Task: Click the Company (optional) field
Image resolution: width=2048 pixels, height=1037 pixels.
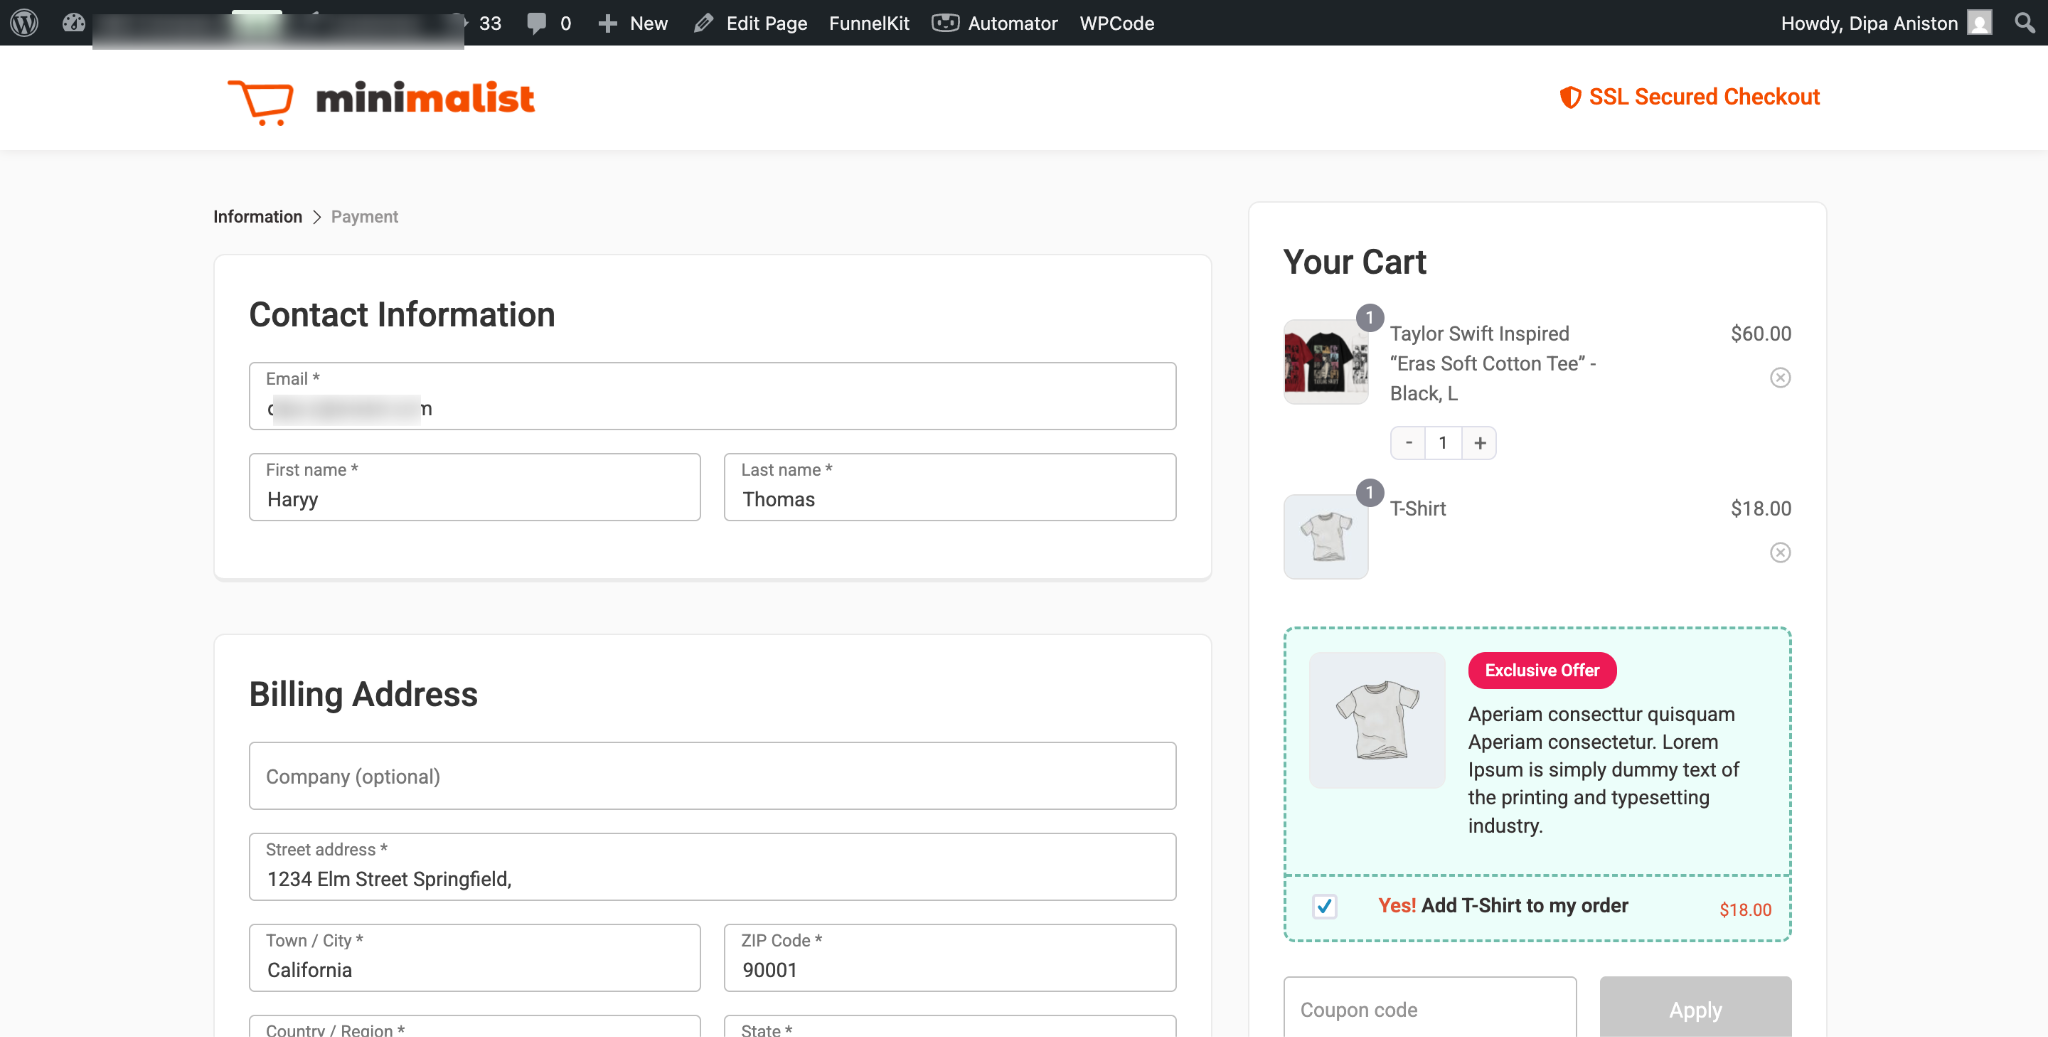Action: tap(712, 776)
